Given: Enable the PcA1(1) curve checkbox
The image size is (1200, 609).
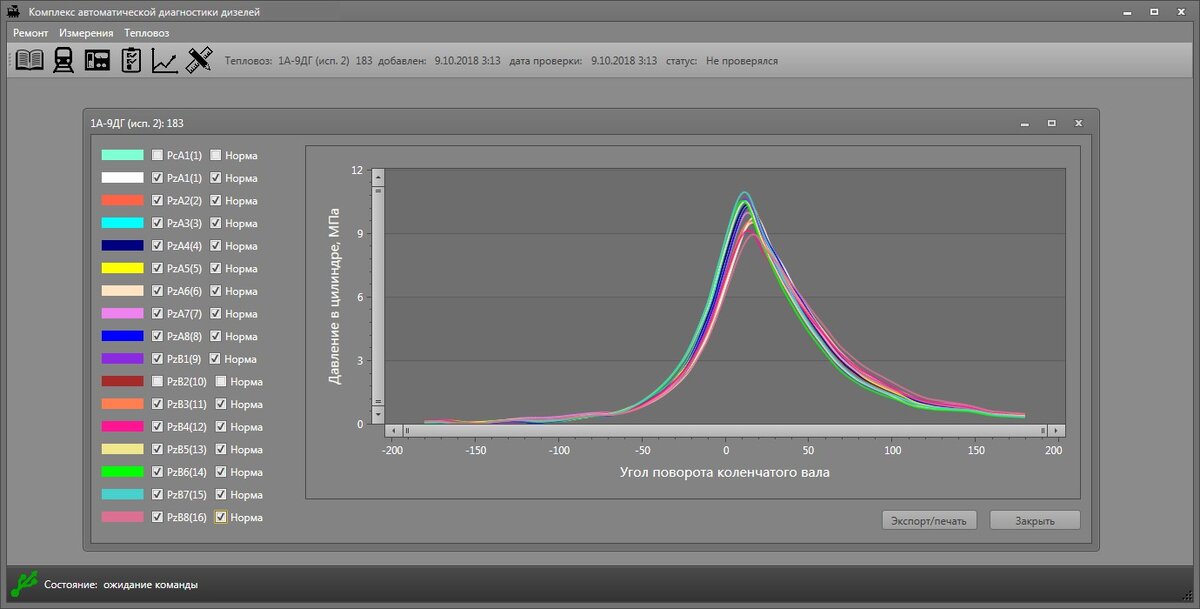Looking at the screenshot, I should 157,155.
